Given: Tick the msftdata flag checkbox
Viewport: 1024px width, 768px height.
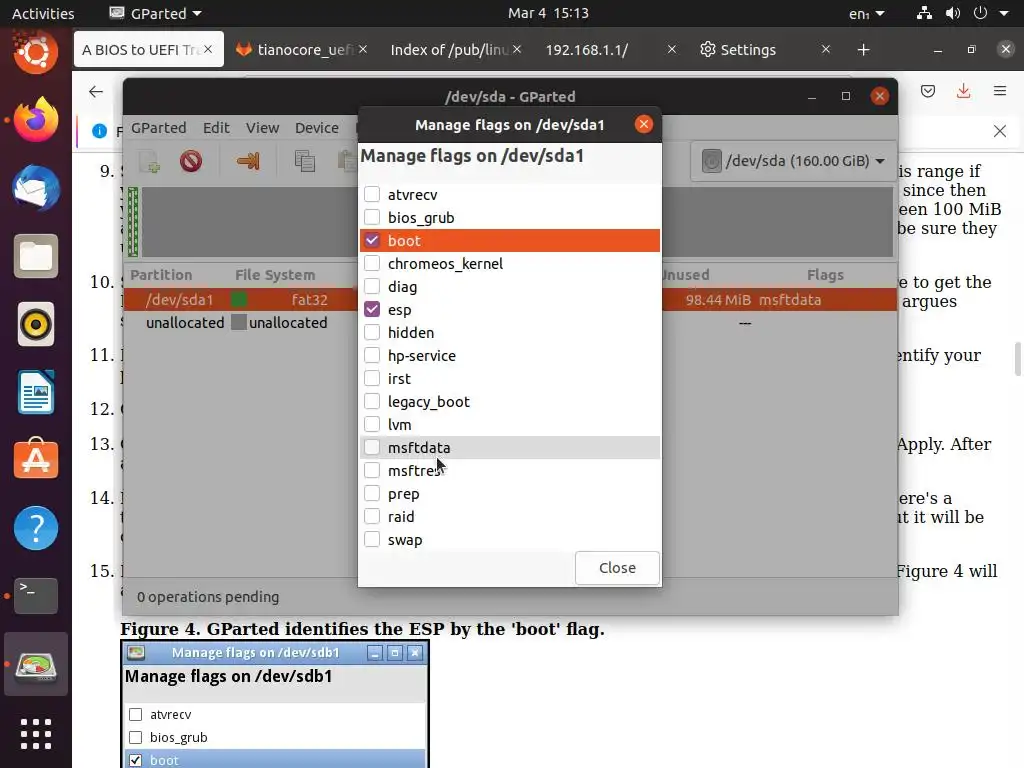Looking at the screenshot, I should pyautogui.click(x=372, y=447).
